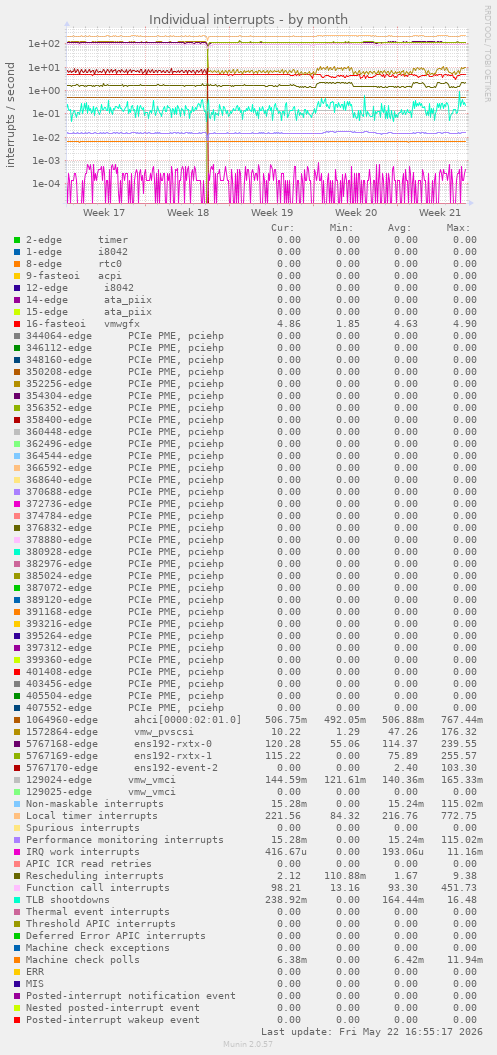This screenshot has height=1055, width=497.
Task: Click the red swatch beside 16-fasteoi vmwgfx
Action: (17, 324)
